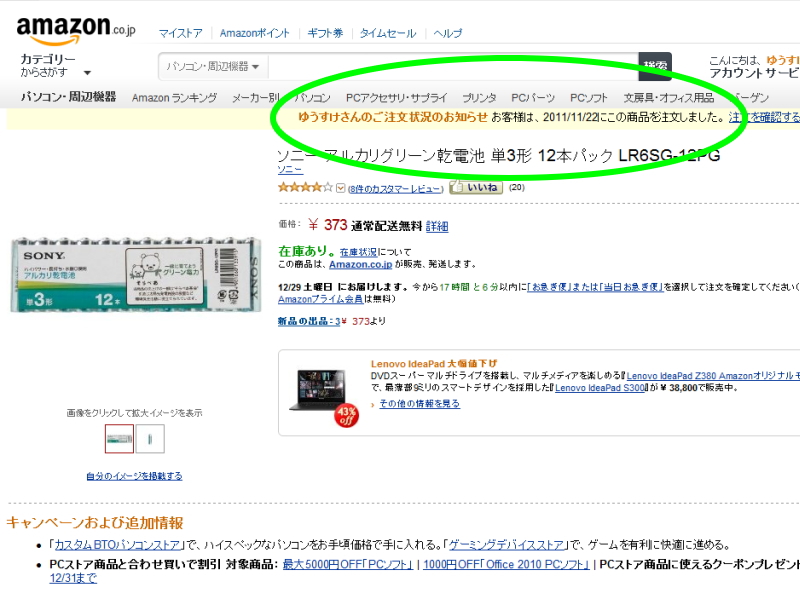The height and width of the screenshot is (600, 800).
Task: Open the カスタマーレビュー link
Action: [x=396, y=188]
